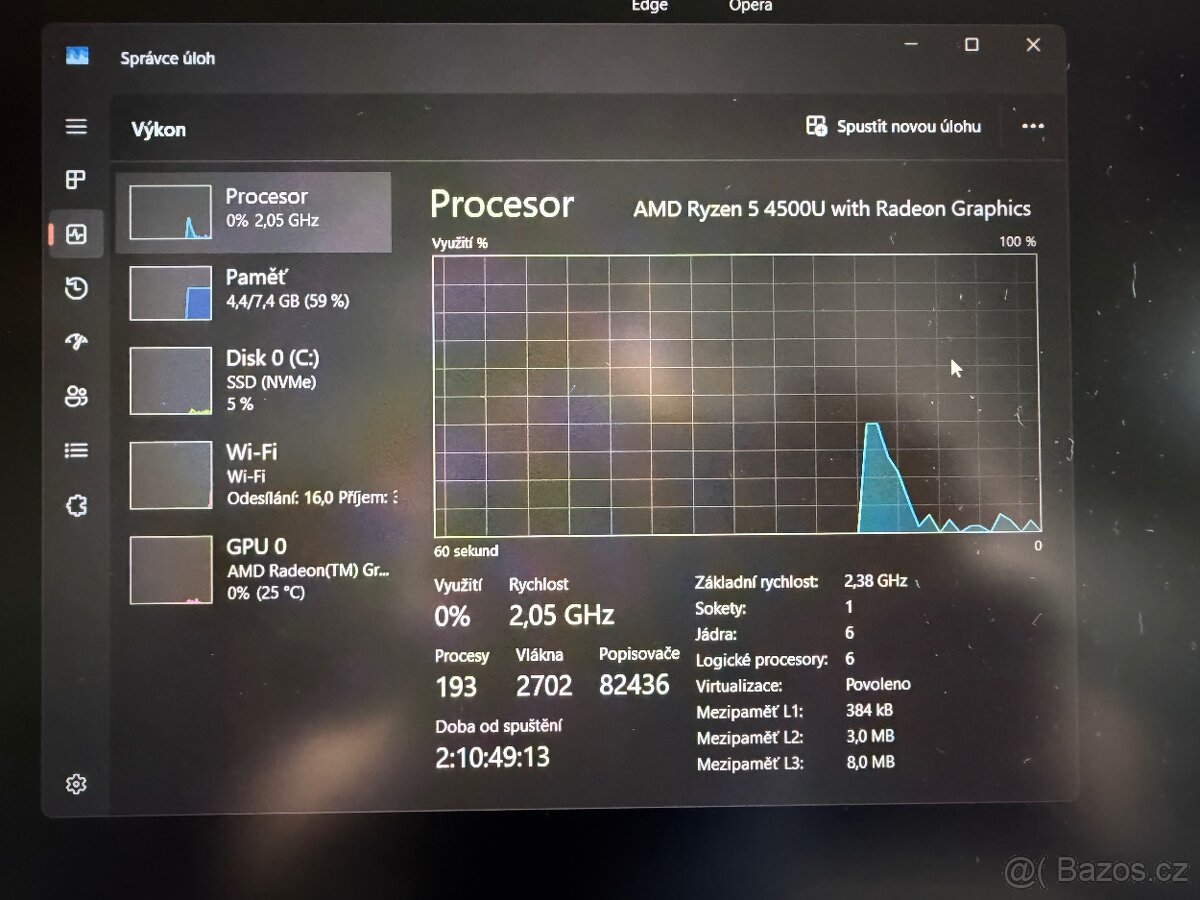Open the Startup apps view
Screen dimensions: 1200x900
coord(76,343)
